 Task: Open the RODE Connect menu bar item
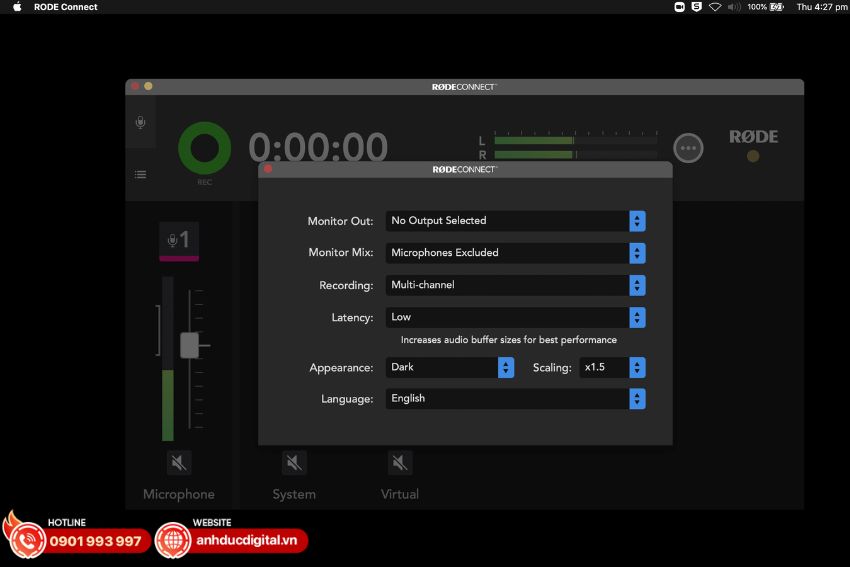click(x=65, y=7)
